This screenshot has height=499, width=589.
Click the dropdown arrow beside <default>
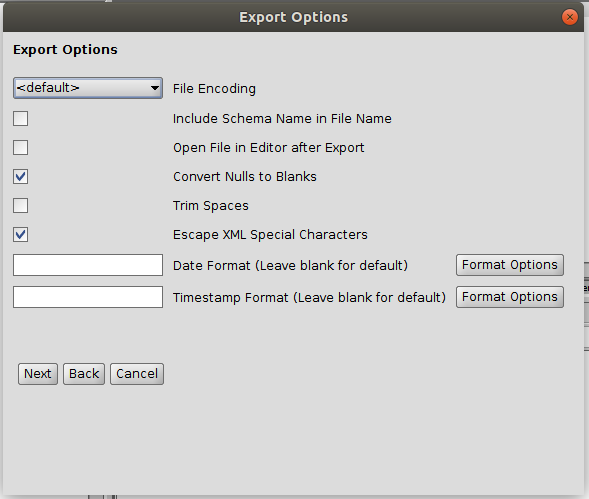[154, 88]
